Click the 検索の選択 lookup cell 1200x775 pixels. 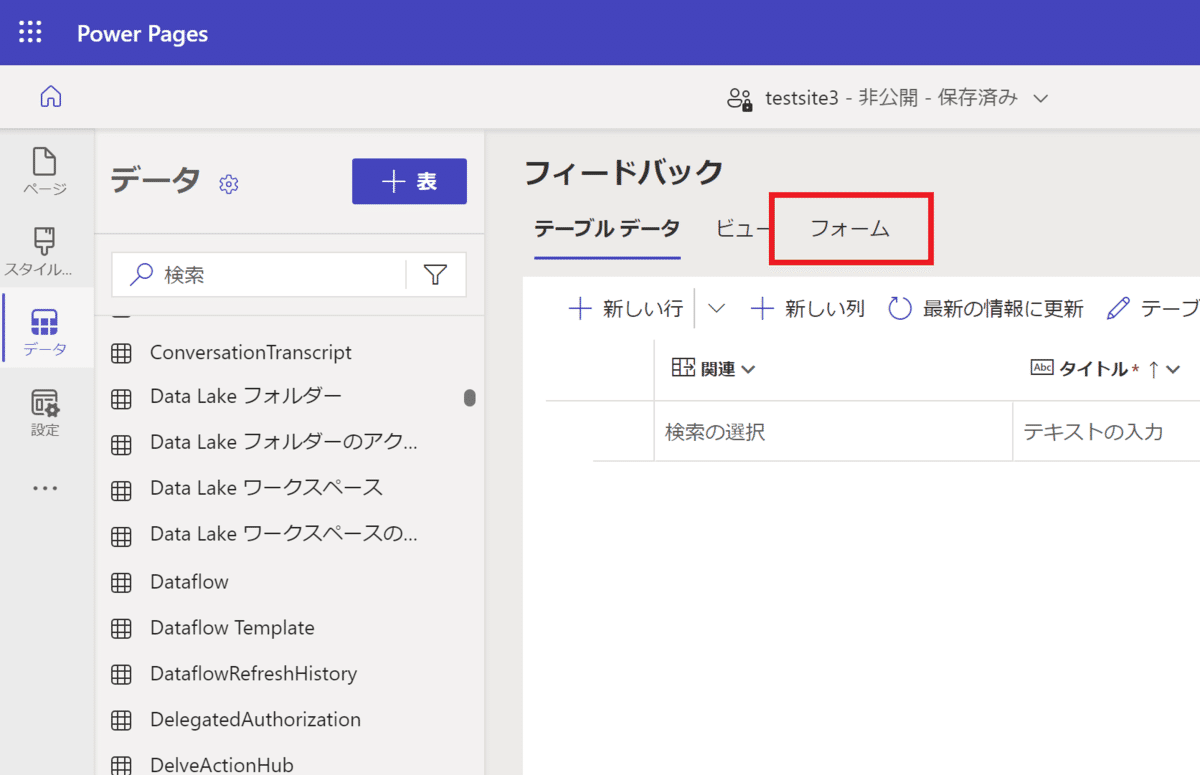[x=833, y=432]
